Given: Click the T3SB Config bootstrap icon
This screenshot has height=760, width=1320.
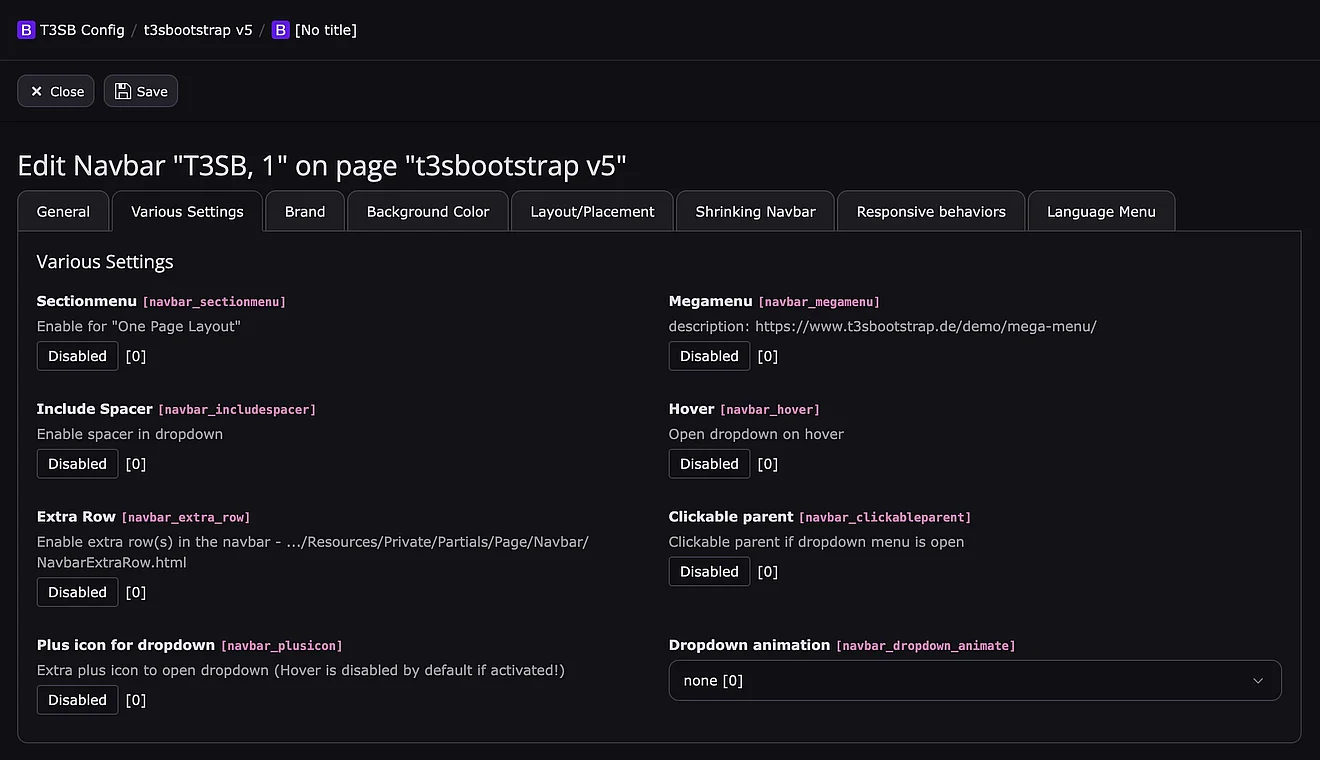Looking at the screenshot, I should tap(26, 30).
